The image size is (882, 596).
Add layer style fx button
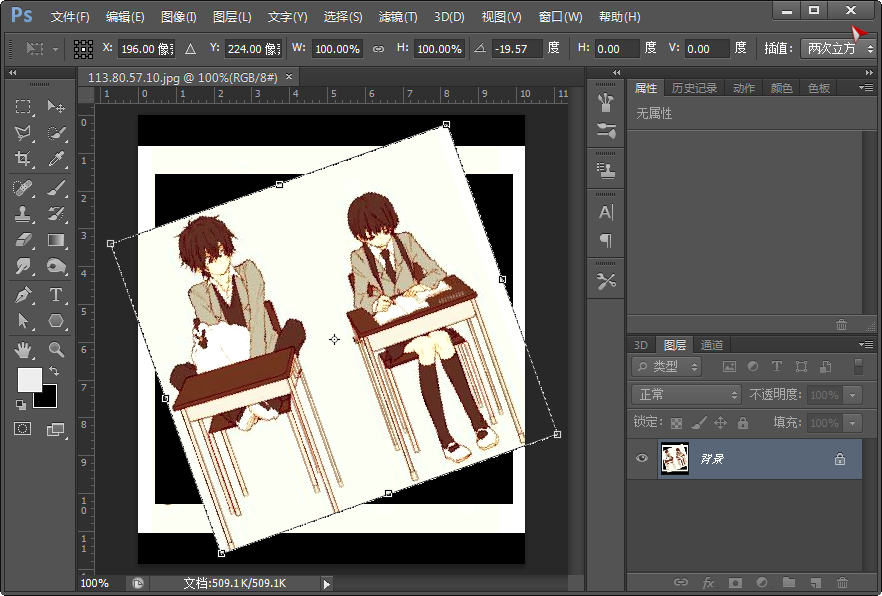coord(708,583)
